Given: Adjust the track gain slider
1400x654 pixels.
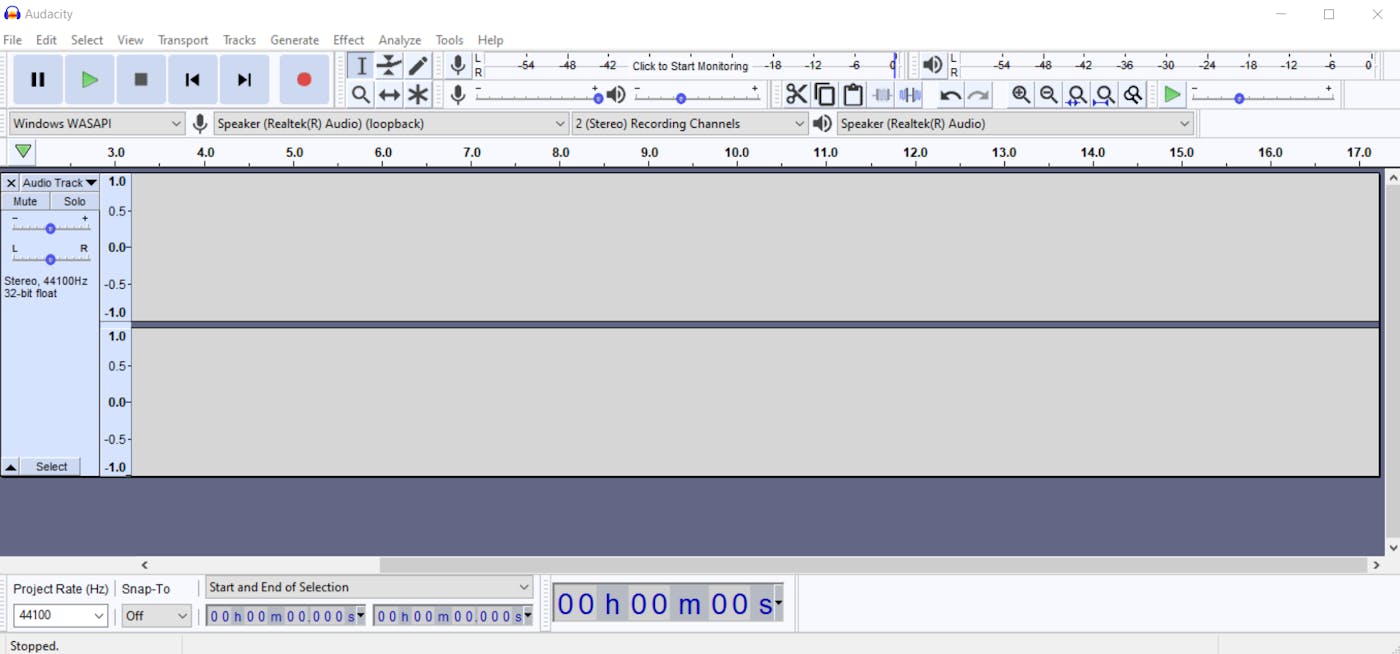Looking at the screenshot, I should pyautogui.click(x=50, y=228).
